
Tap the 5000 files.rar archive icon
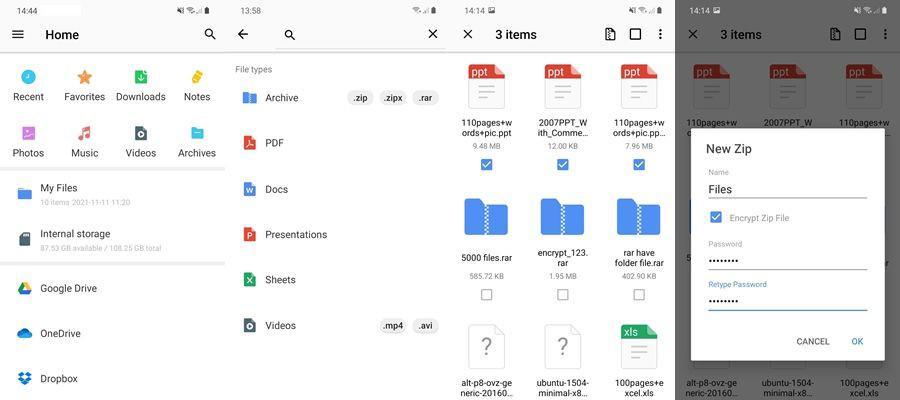[x=486, y=217]
